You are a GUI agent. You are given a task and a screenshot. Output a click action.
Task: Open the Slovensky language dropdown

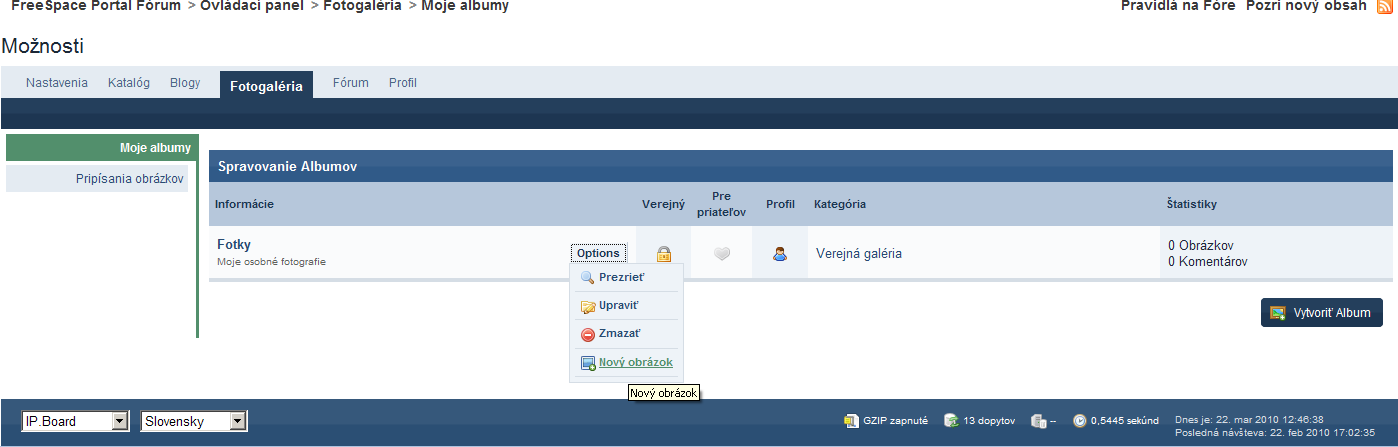[193, 421]
